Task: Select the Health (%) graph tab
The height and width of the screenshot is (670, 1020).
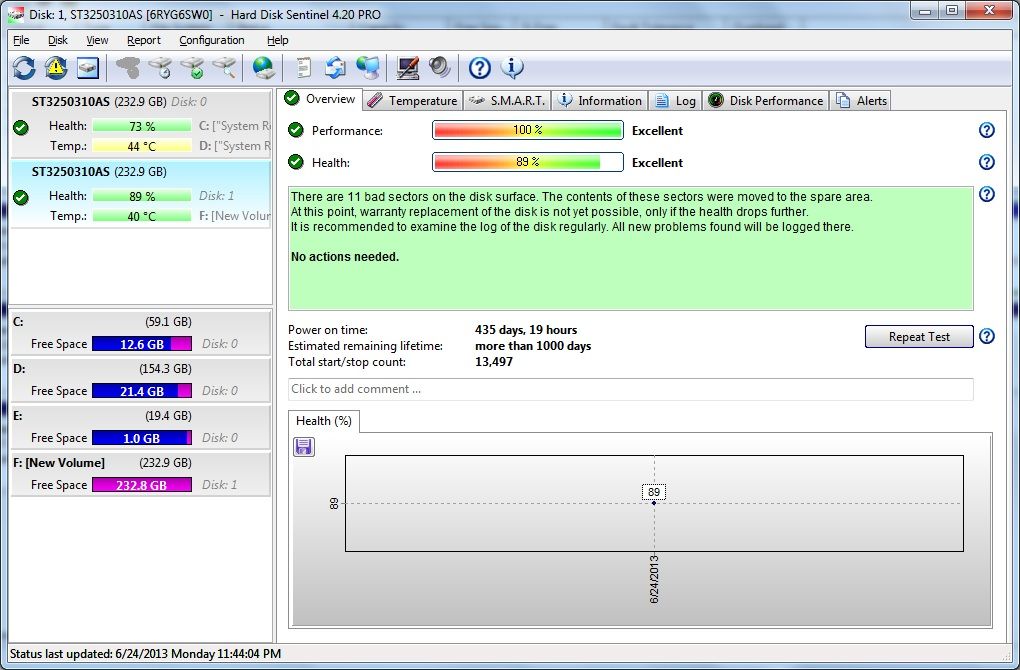Action: pyautogui.click(x=323, y=421)
